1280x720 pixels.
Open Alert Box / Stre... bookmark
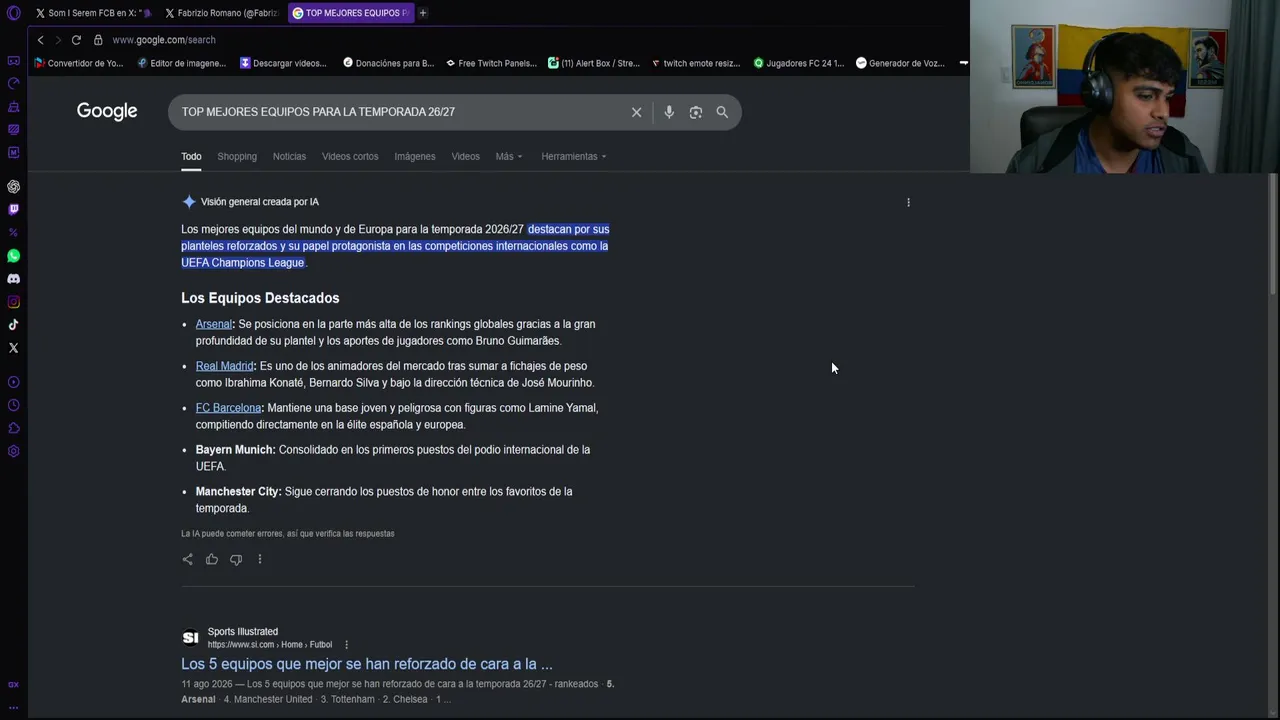pyautogui.click(x=594, y=63)
